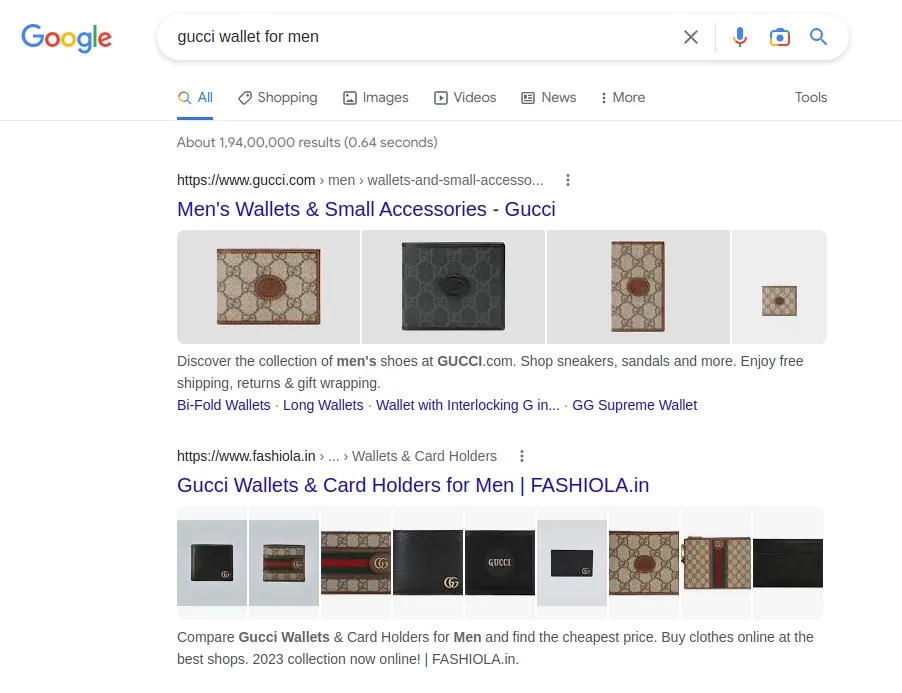Open three-dot menu for fashiola.in result
This screenshot has width=902, height=693.
tap(522, 456)
